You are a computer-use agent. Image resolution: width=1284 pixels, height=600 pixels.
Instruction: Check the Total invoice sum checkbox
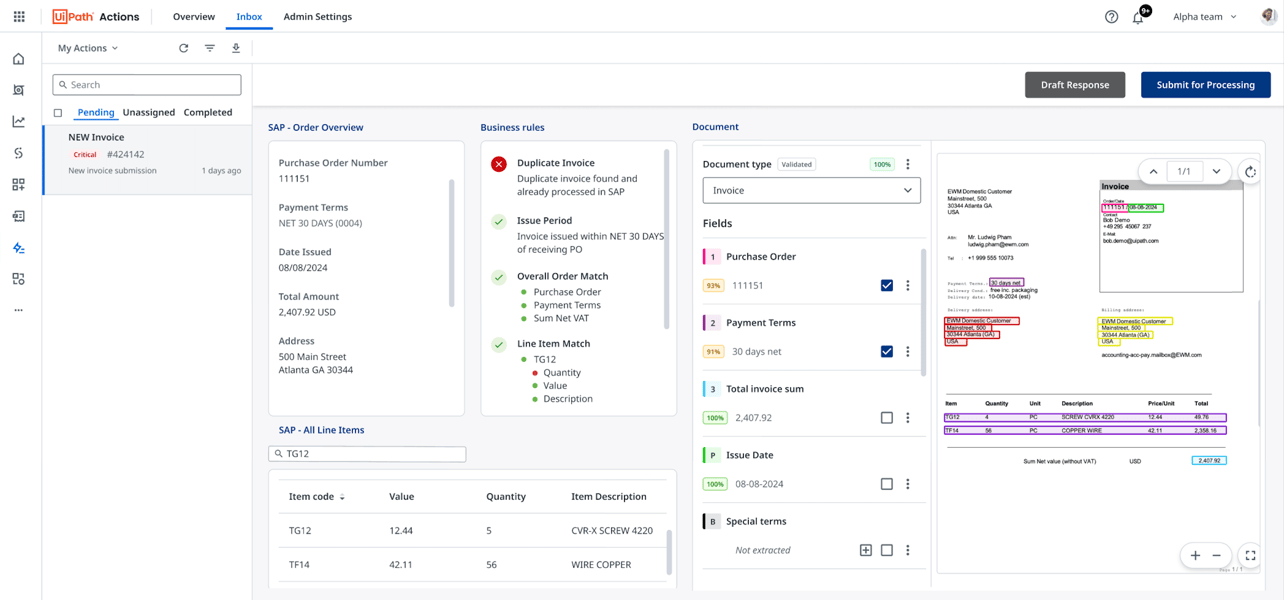[x=887, y=418]
